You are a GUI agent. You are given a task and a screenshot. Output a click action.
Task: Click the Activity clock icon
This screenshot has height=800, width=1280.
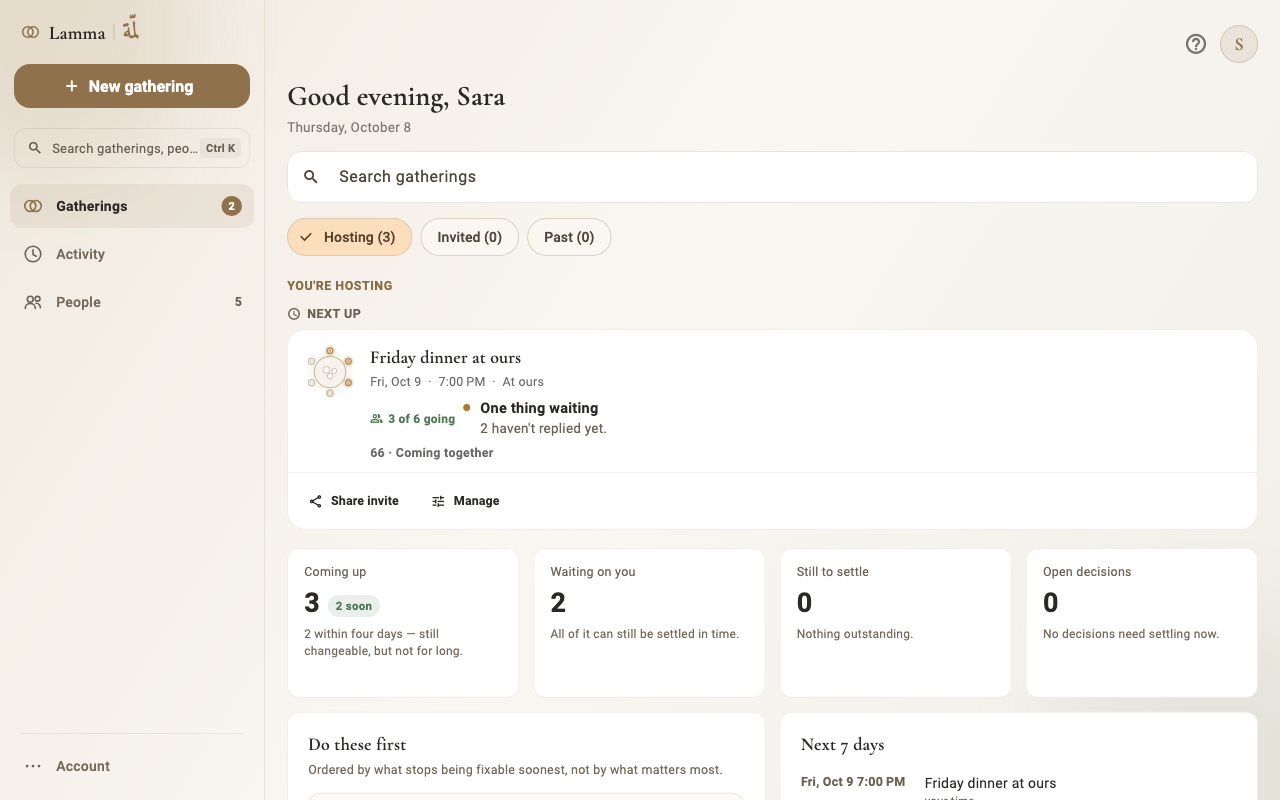point(33,254)
